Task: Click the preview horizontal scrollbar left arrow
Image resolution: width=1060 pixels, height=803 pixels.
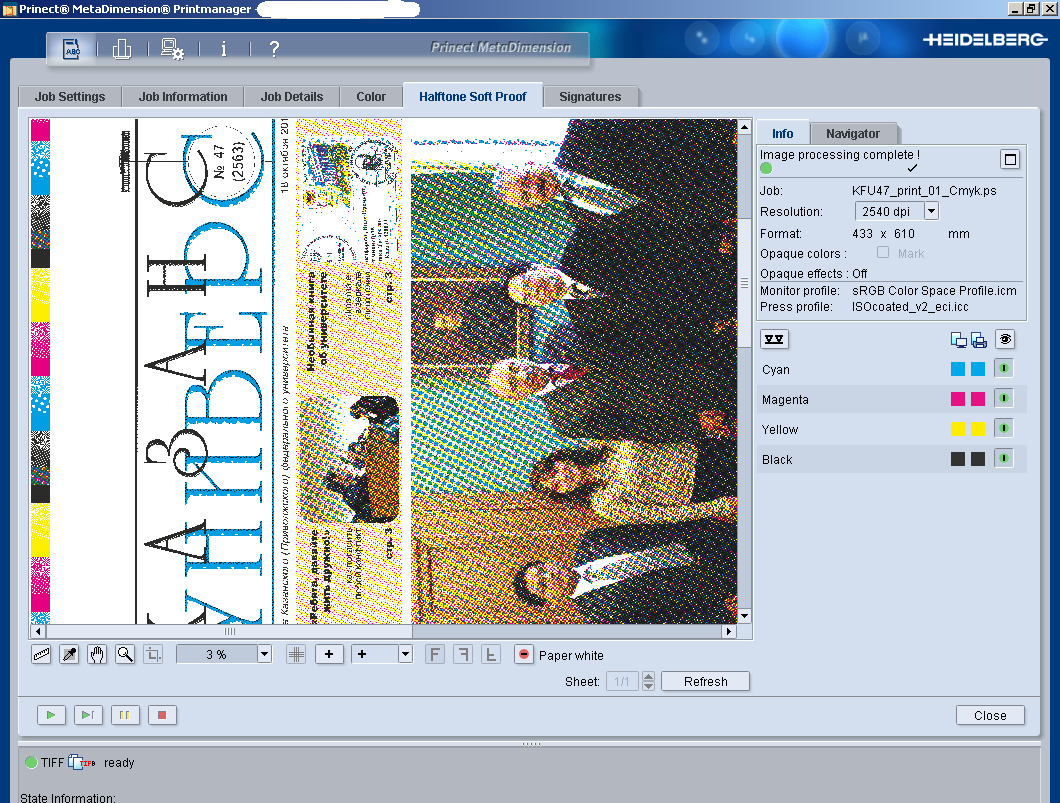Action: point(38,631)
